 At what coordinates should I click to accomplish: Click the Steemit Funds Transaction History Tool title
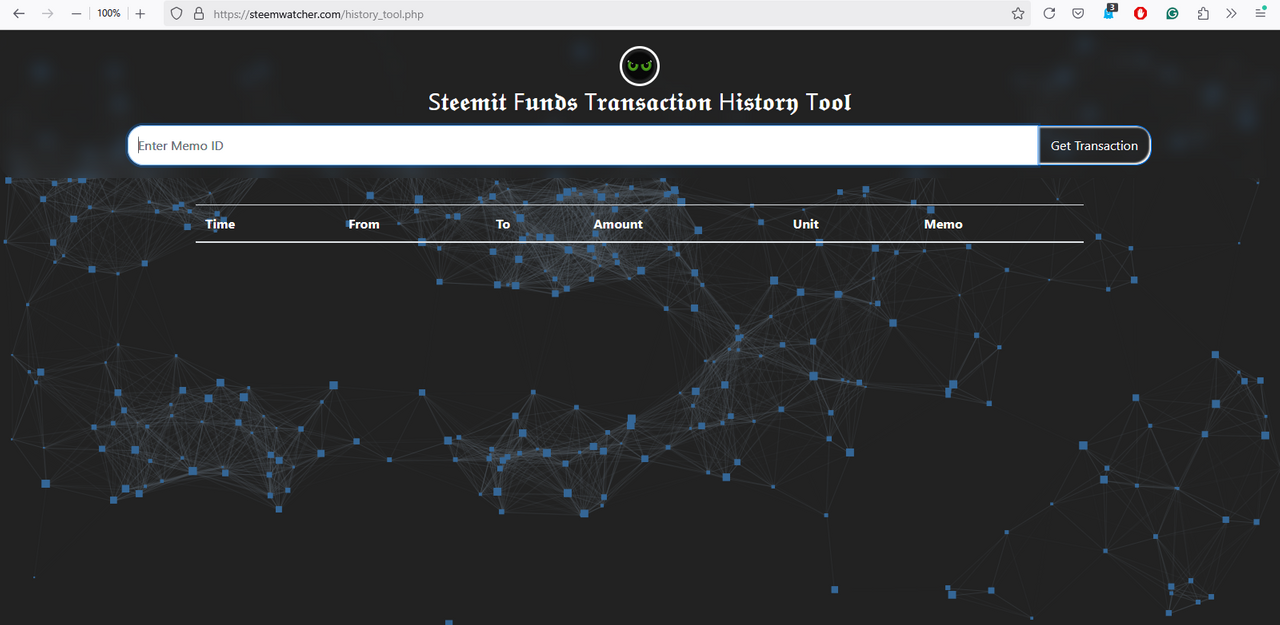[640, 103]
